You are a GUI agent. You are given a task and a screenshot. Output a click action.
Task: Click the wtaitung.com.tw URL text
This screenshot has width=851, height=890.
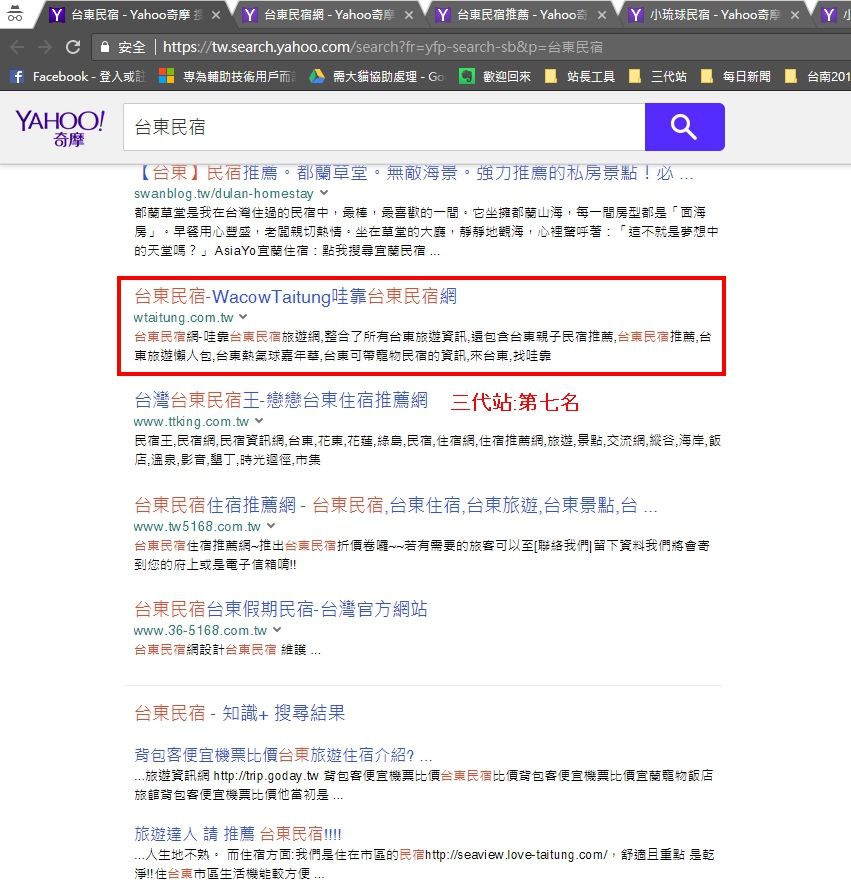click(x=184, y=317)
